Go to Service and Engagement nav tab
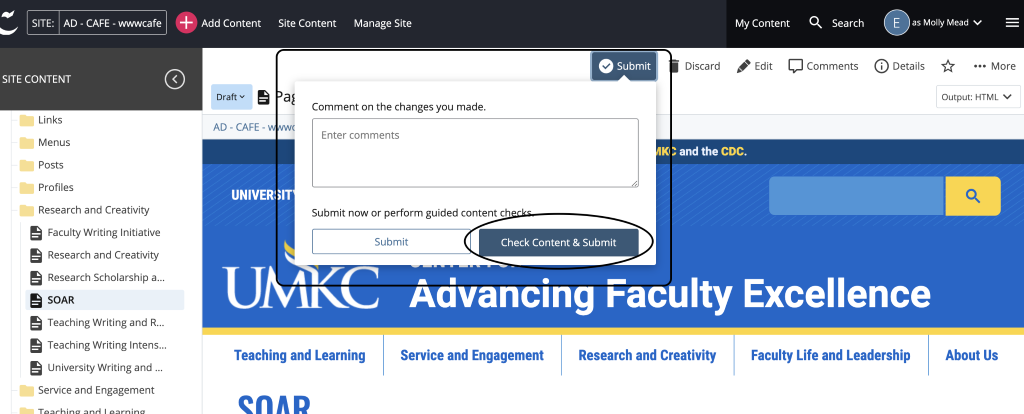Viewport: 1024px width, 414px height. 472,355
